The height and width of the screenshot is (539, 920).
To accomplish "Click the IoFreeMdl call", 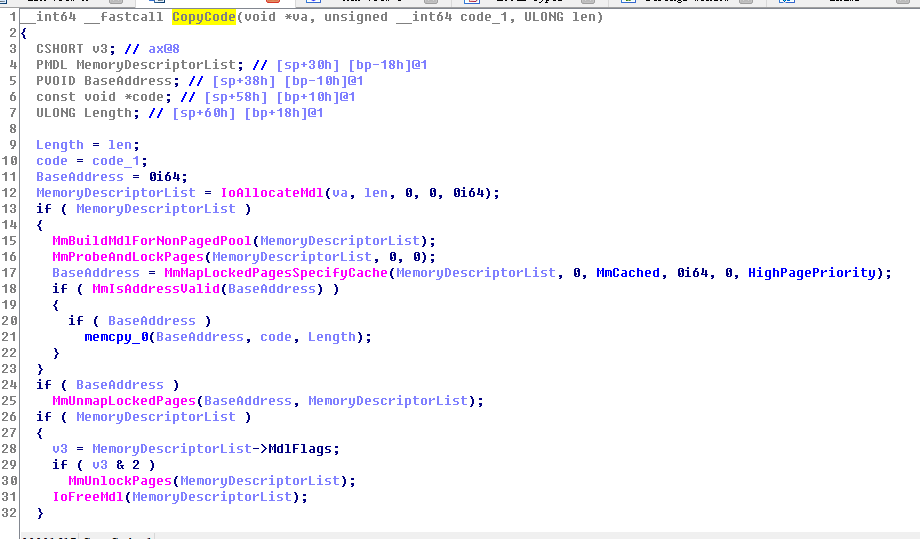I will click(x=87, y=497).
